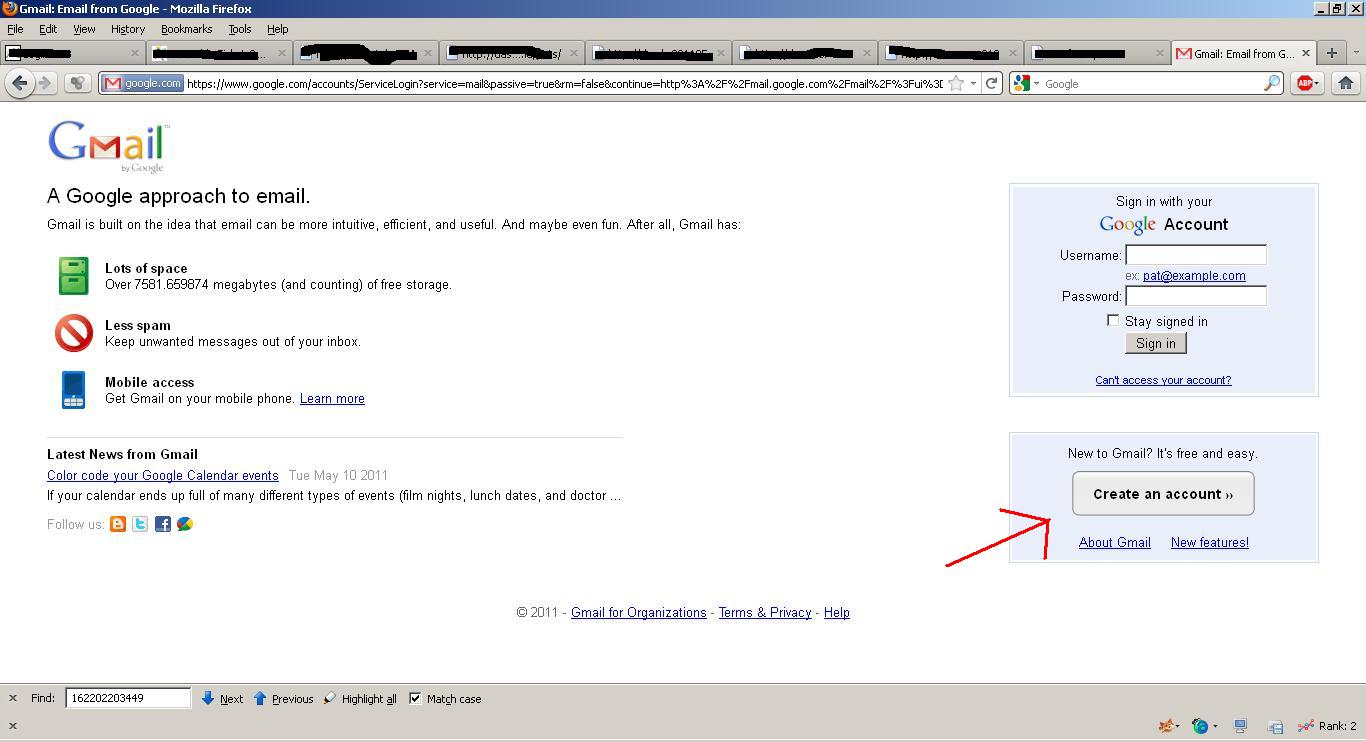Open Color code your Google Calendar events
The image size is (1366, 742).
(163, 475)
